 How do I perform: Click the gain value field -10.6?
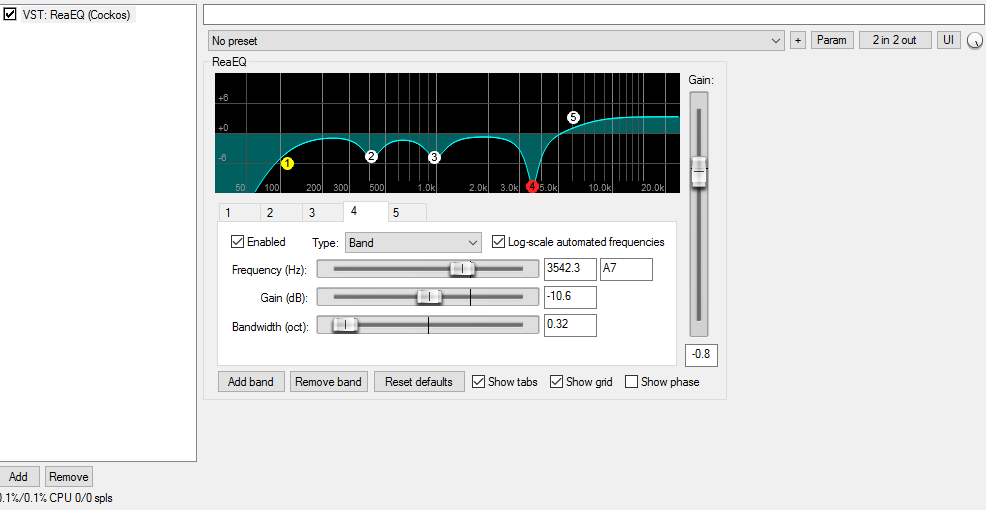click(570, 297)
